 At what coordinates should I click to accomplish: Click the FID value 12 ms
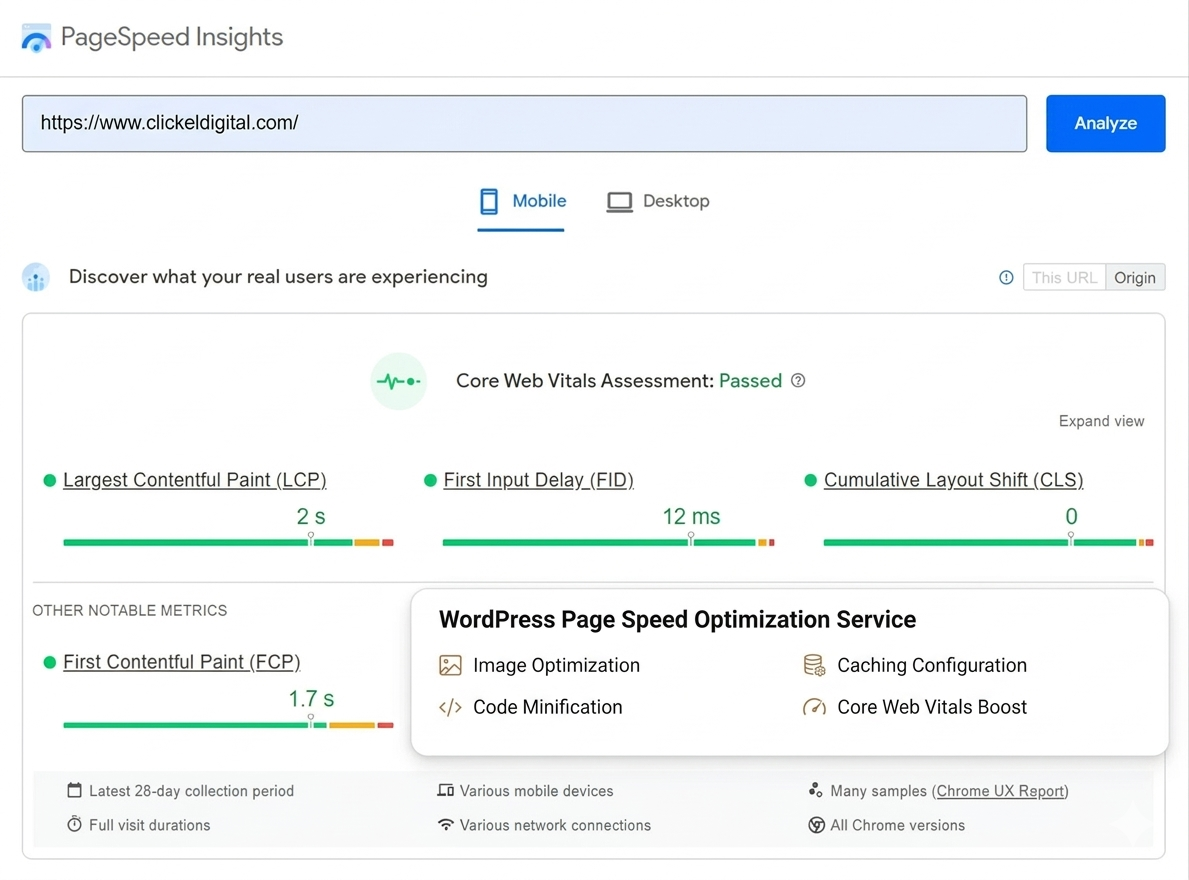tap(692, 517)
